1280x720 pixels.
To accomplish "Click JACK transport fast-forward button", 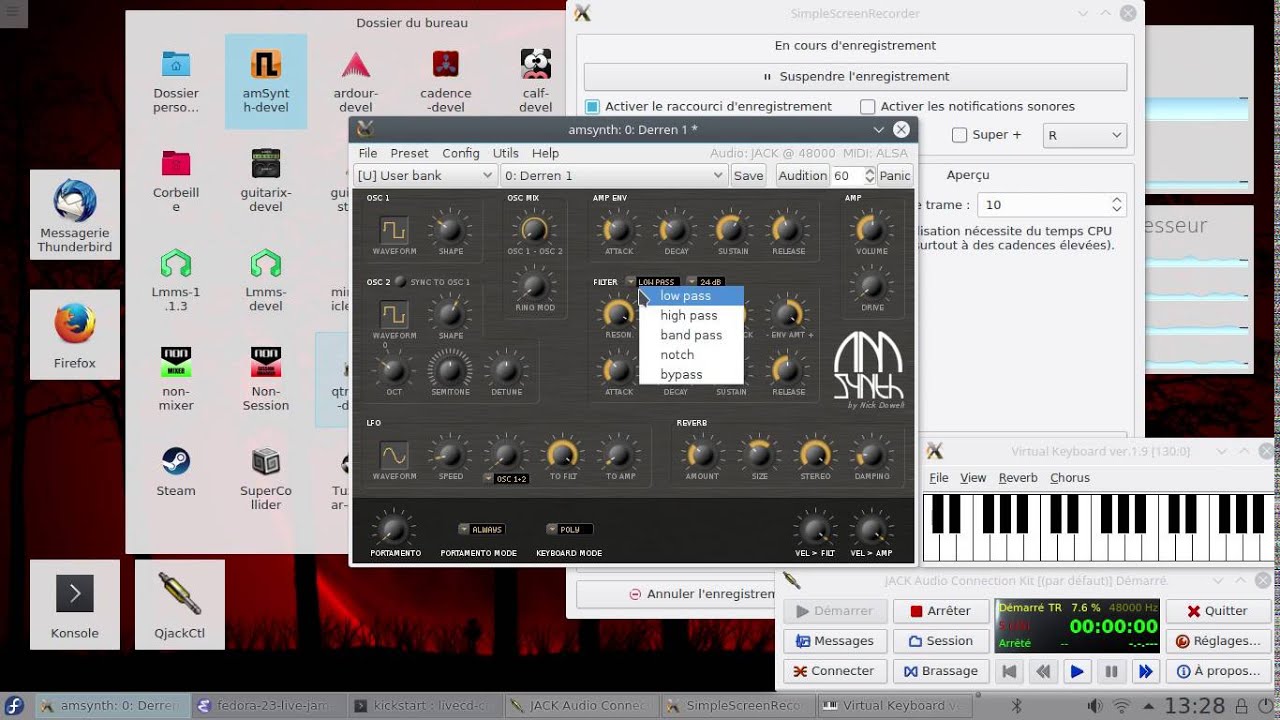I will click(1145, 671).
